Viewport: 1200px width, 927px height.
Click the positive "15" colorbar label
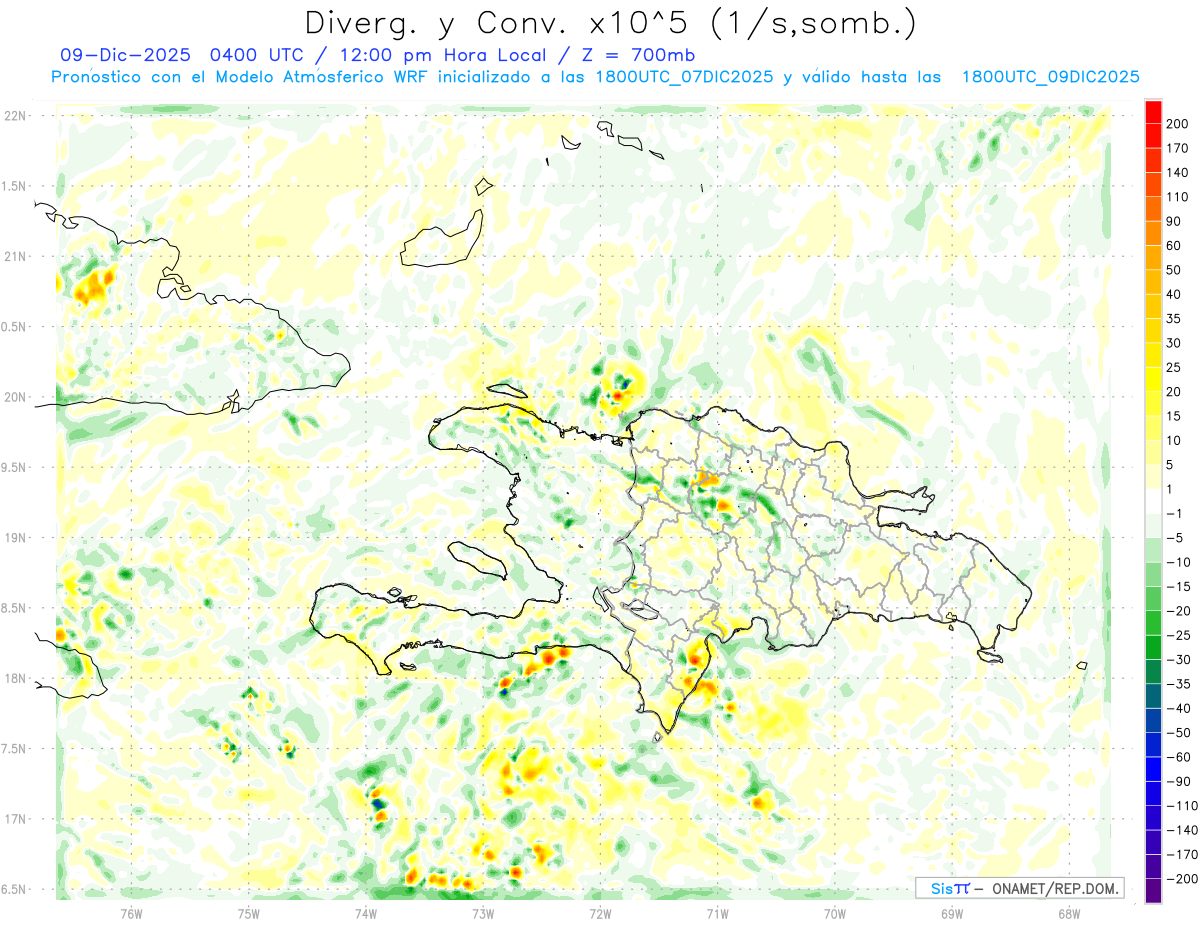(x=1175, y=416)
